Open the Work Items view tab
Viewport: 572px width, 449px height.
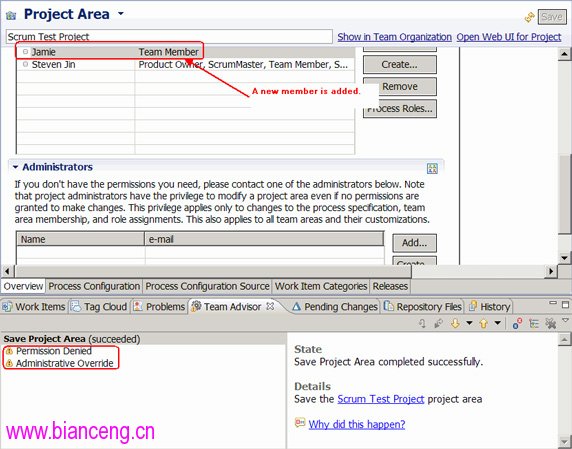[x=34, y=307]
